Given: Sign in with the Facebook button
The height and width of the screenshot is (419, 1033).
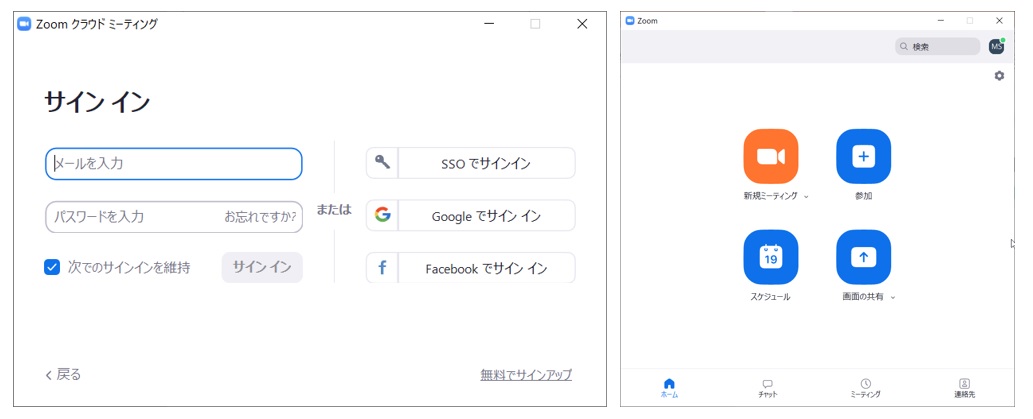Looking at the screenshot, I should point(471,268).
